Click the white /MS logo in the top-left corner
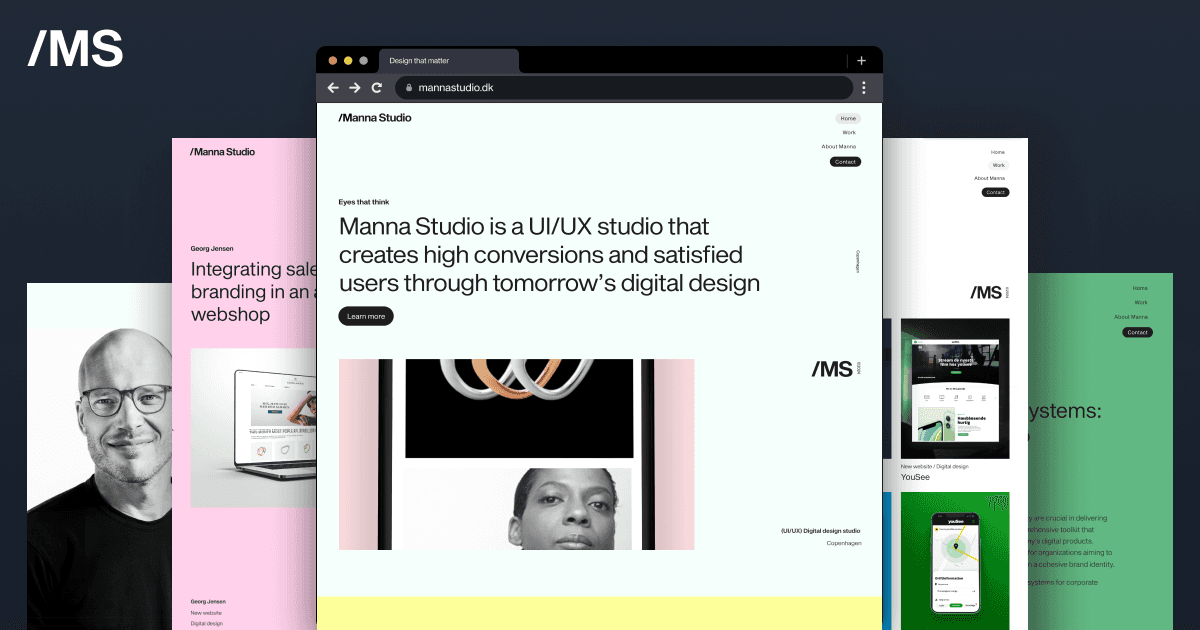 pos(75,48)
